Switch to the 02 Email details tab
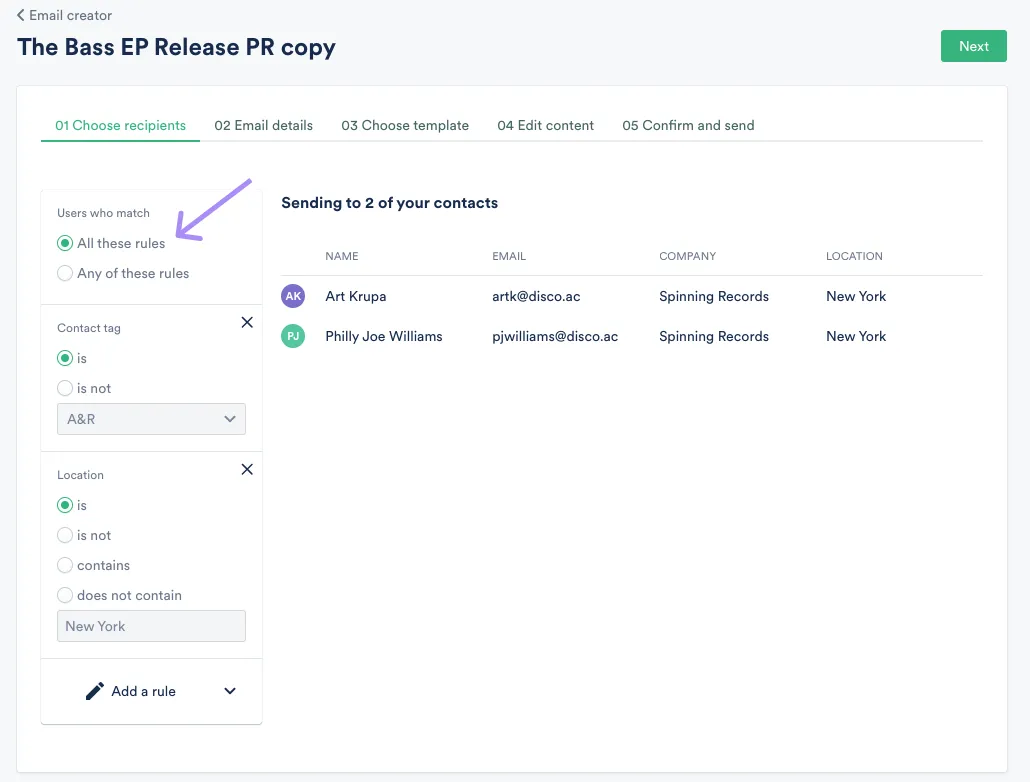The width and height of the screenshot is (1030, 782). [x=262, y=125]
